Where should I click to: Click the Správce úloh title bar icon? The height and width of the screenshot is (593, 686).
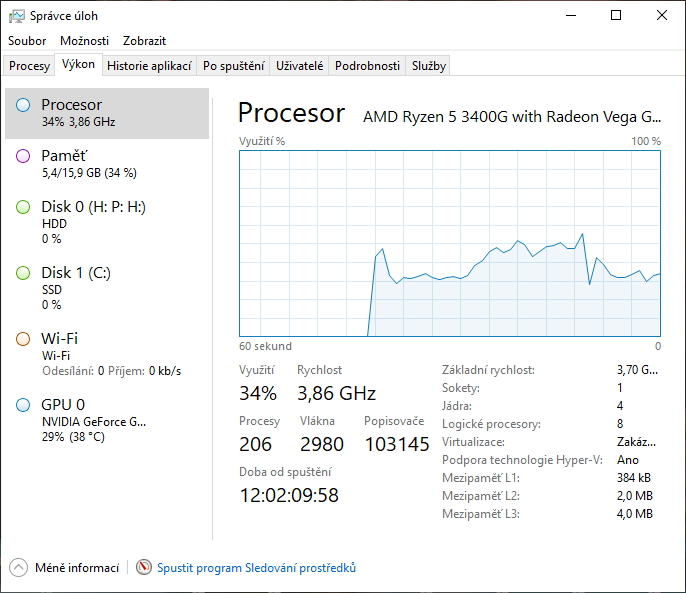(17, 16)
